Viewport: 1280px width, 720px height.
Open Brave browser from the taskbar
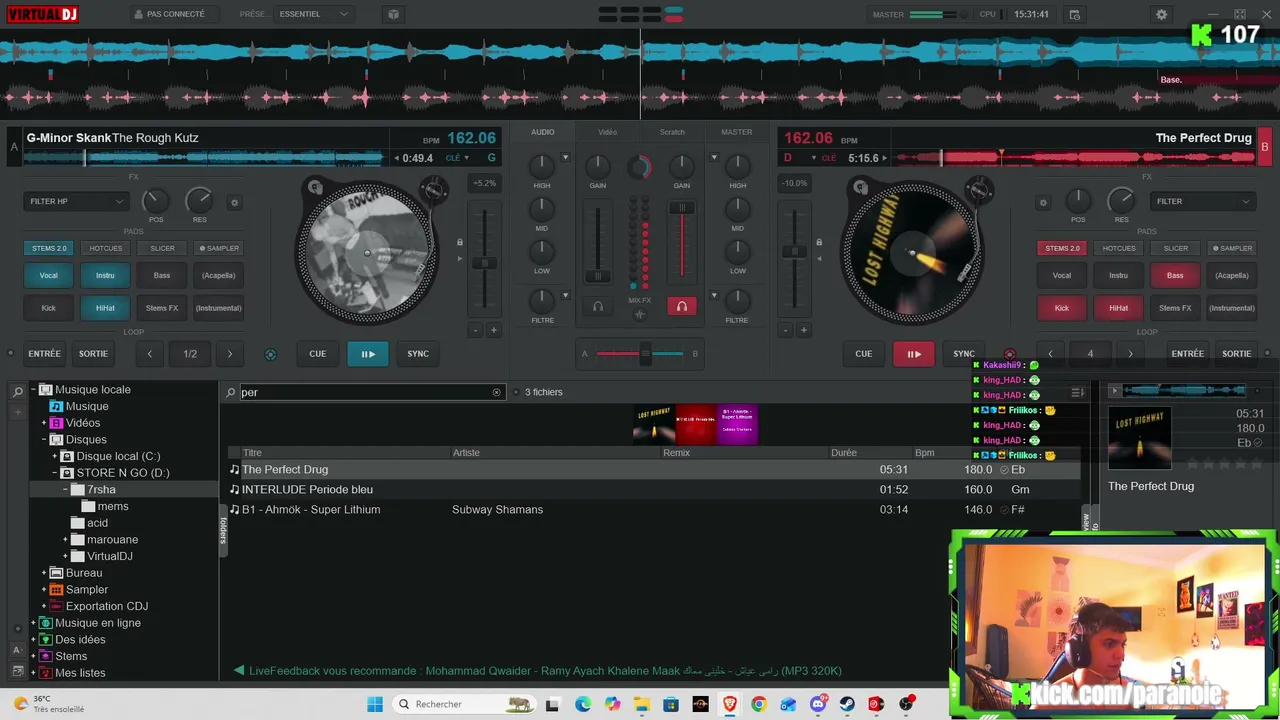(x=729, y=704)
